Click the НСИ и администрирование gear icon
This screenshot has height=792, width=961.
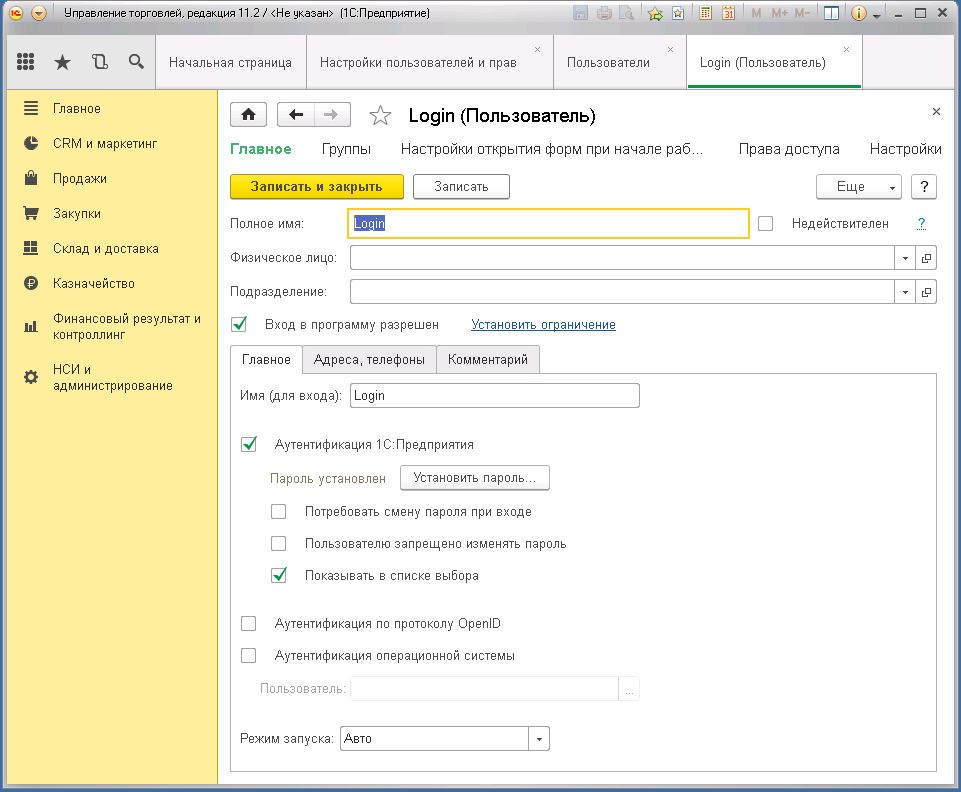[x=31, y=377]
